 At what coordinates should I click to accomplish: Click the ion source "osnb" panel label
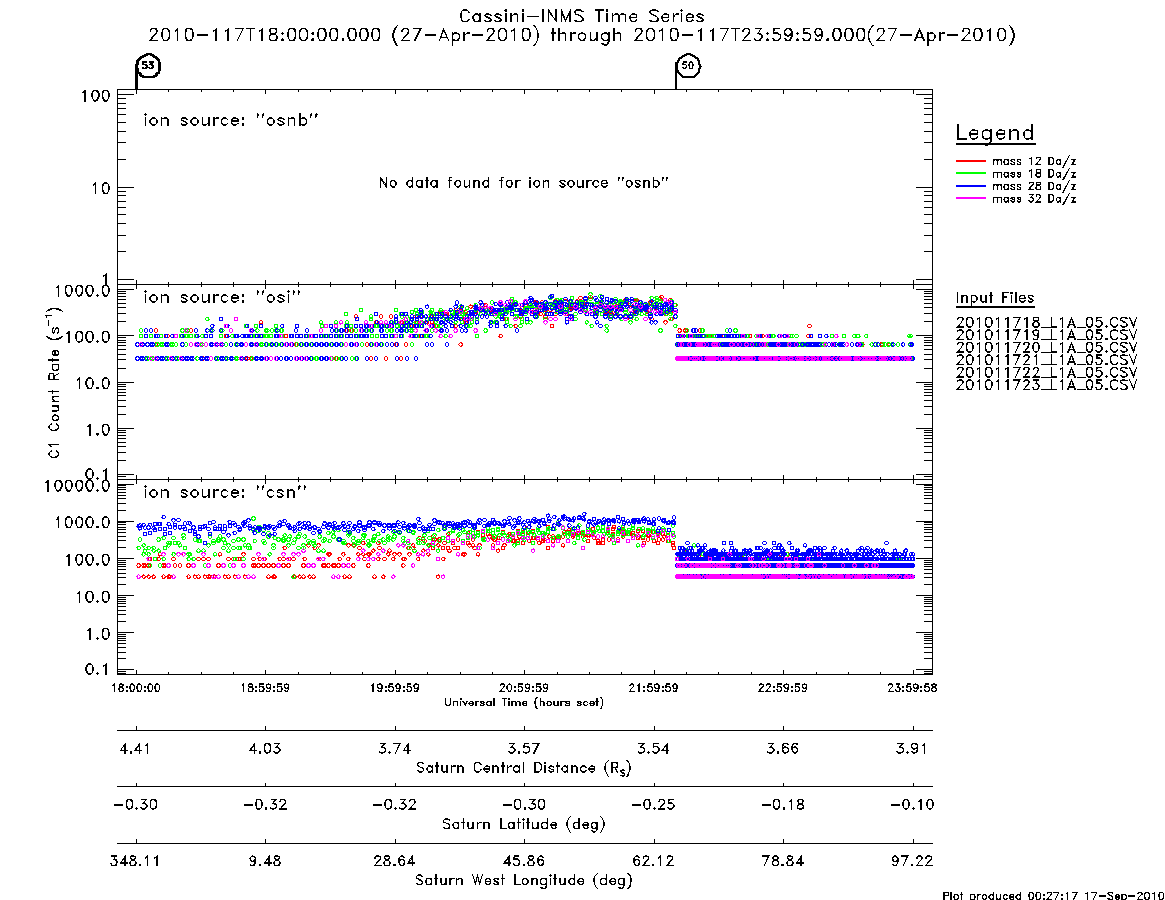coord(231,120)
